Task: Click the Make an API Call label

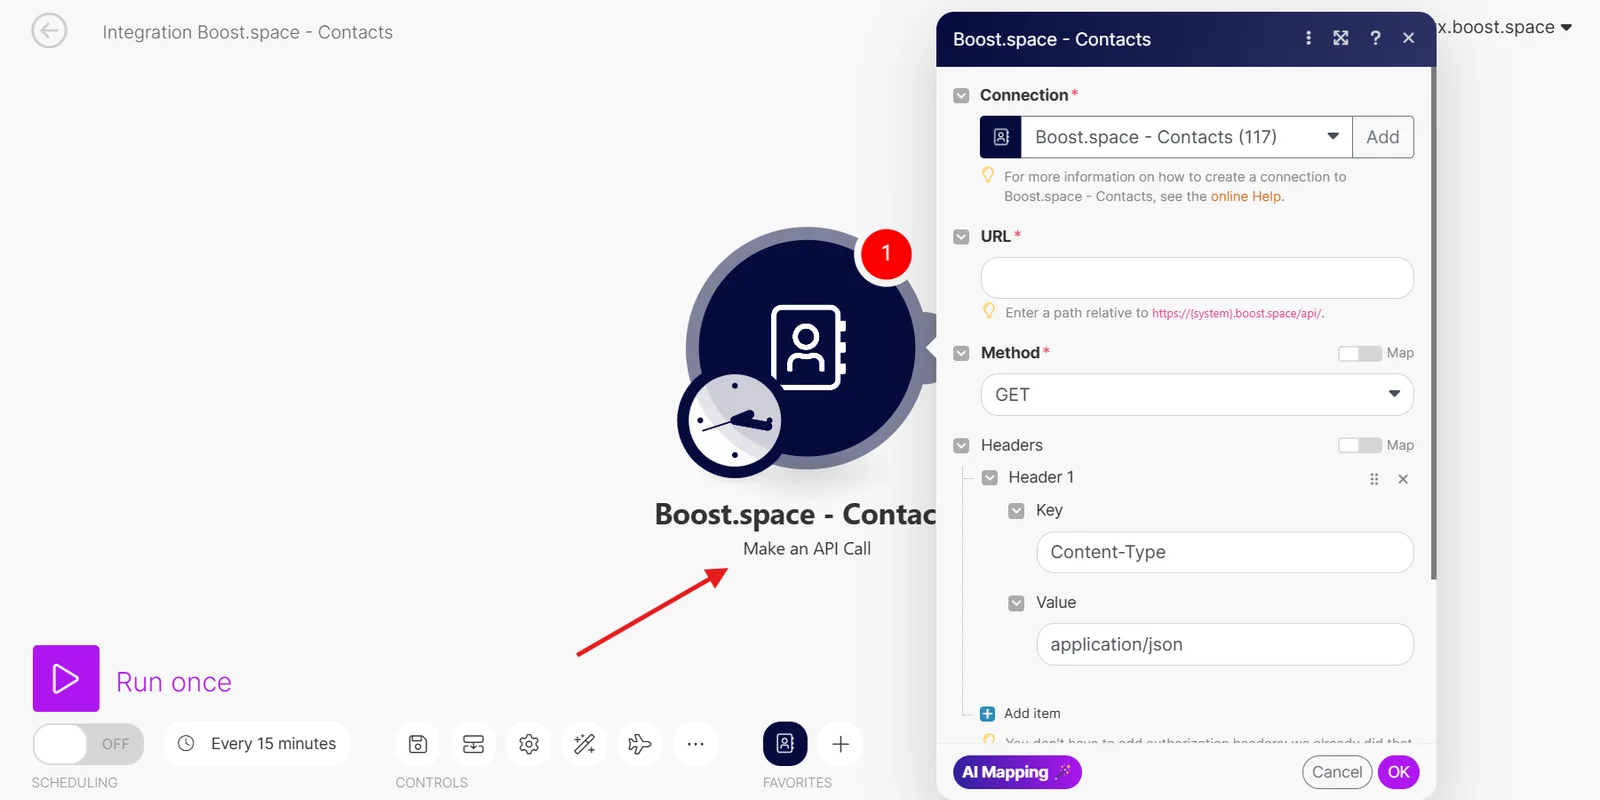Action: pyautogui.click(x=807, y=549)
